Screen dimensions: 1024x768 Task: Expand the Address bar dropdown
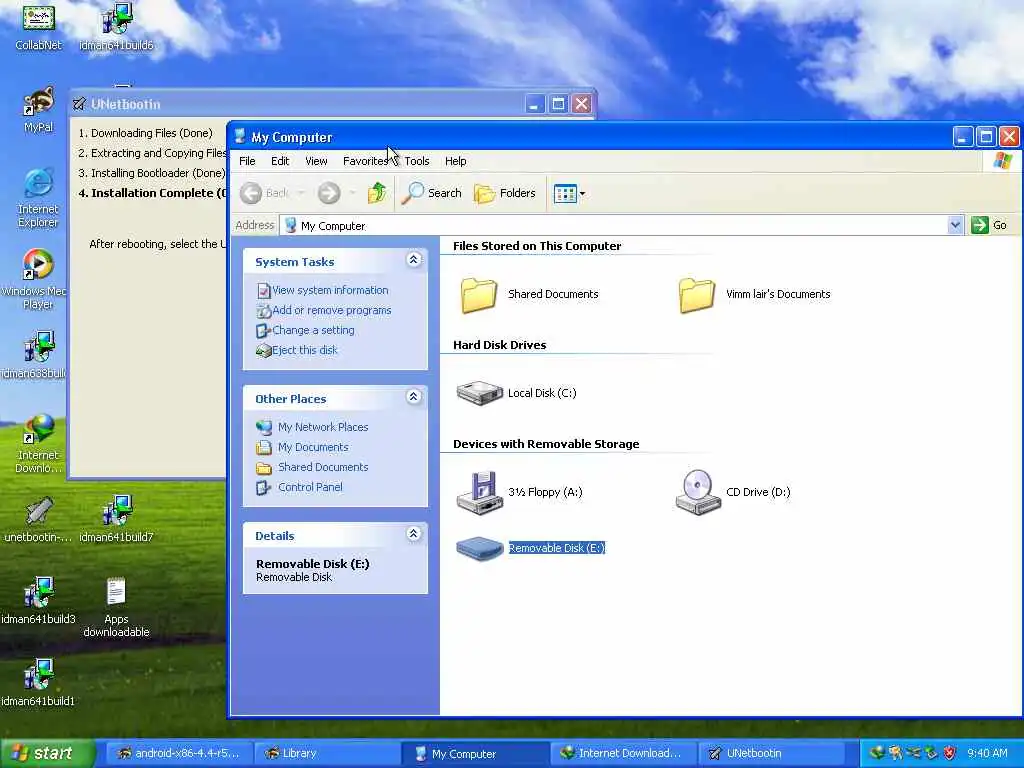coord(955,225)
